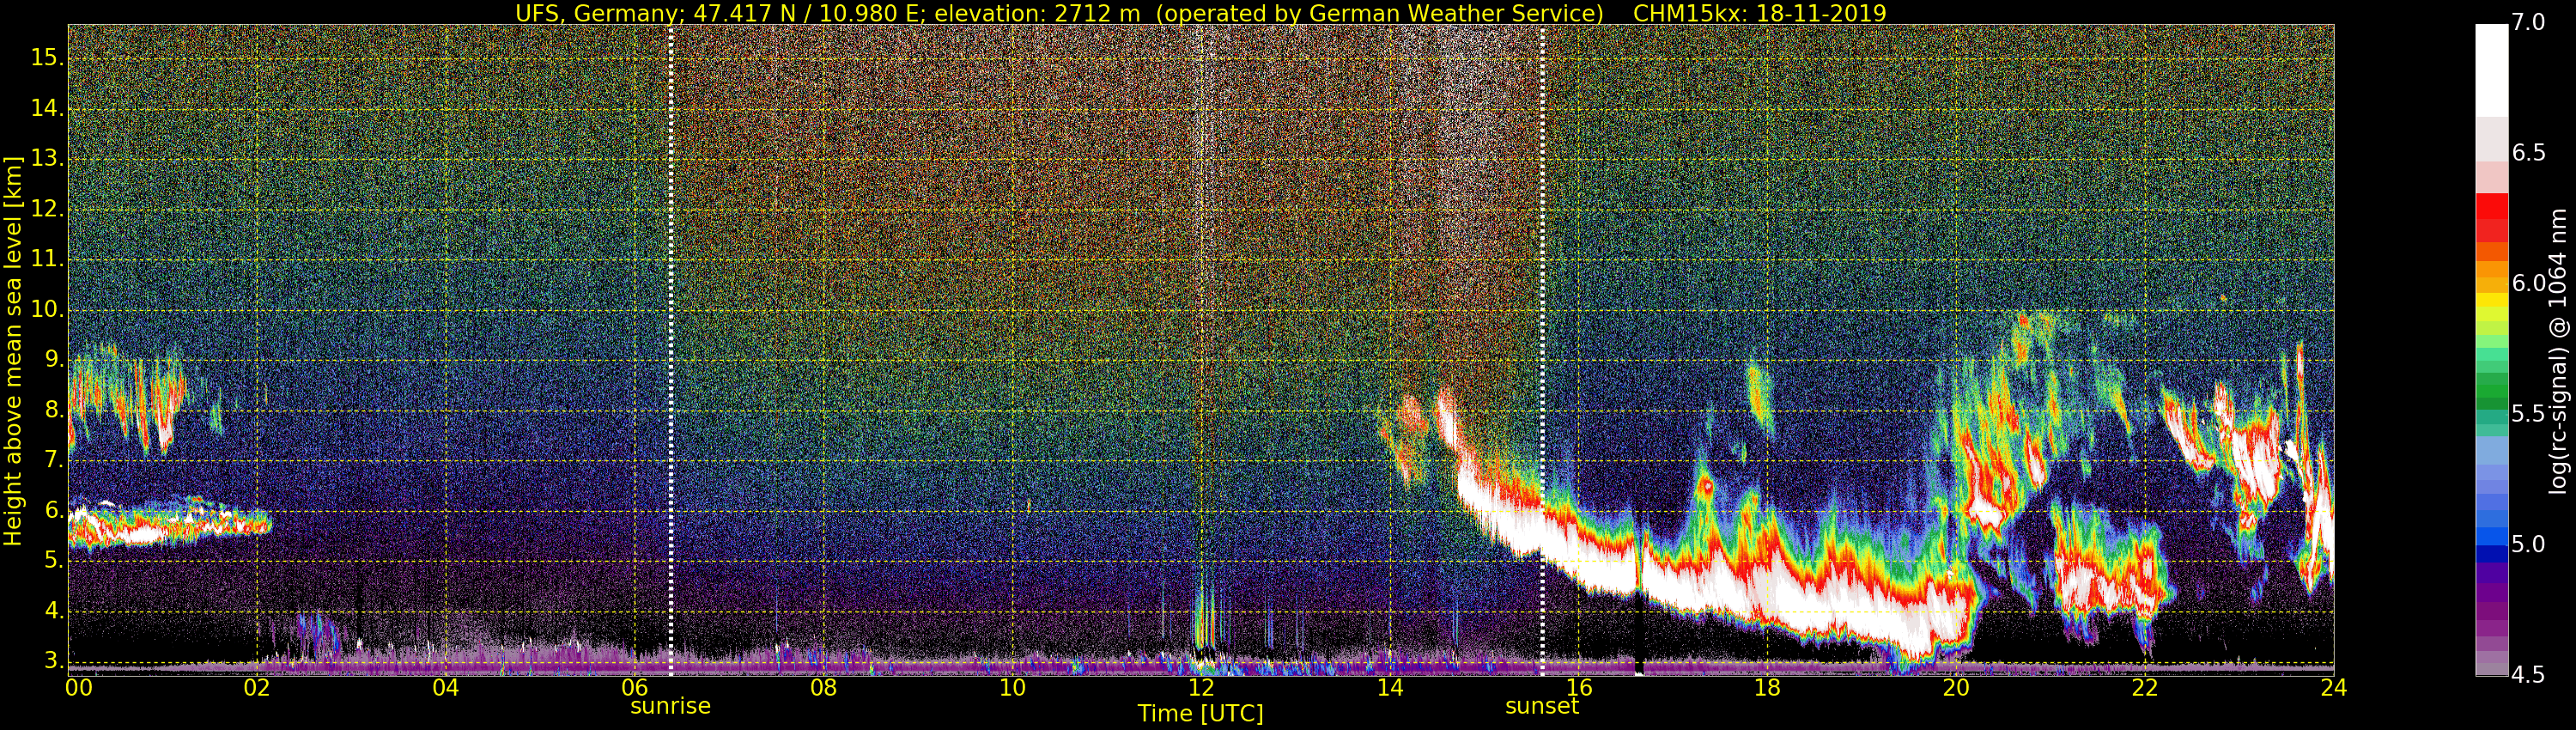Click the time axis tick '08'
Viewport: 2576px width, 730px height.
pos(823,687)
